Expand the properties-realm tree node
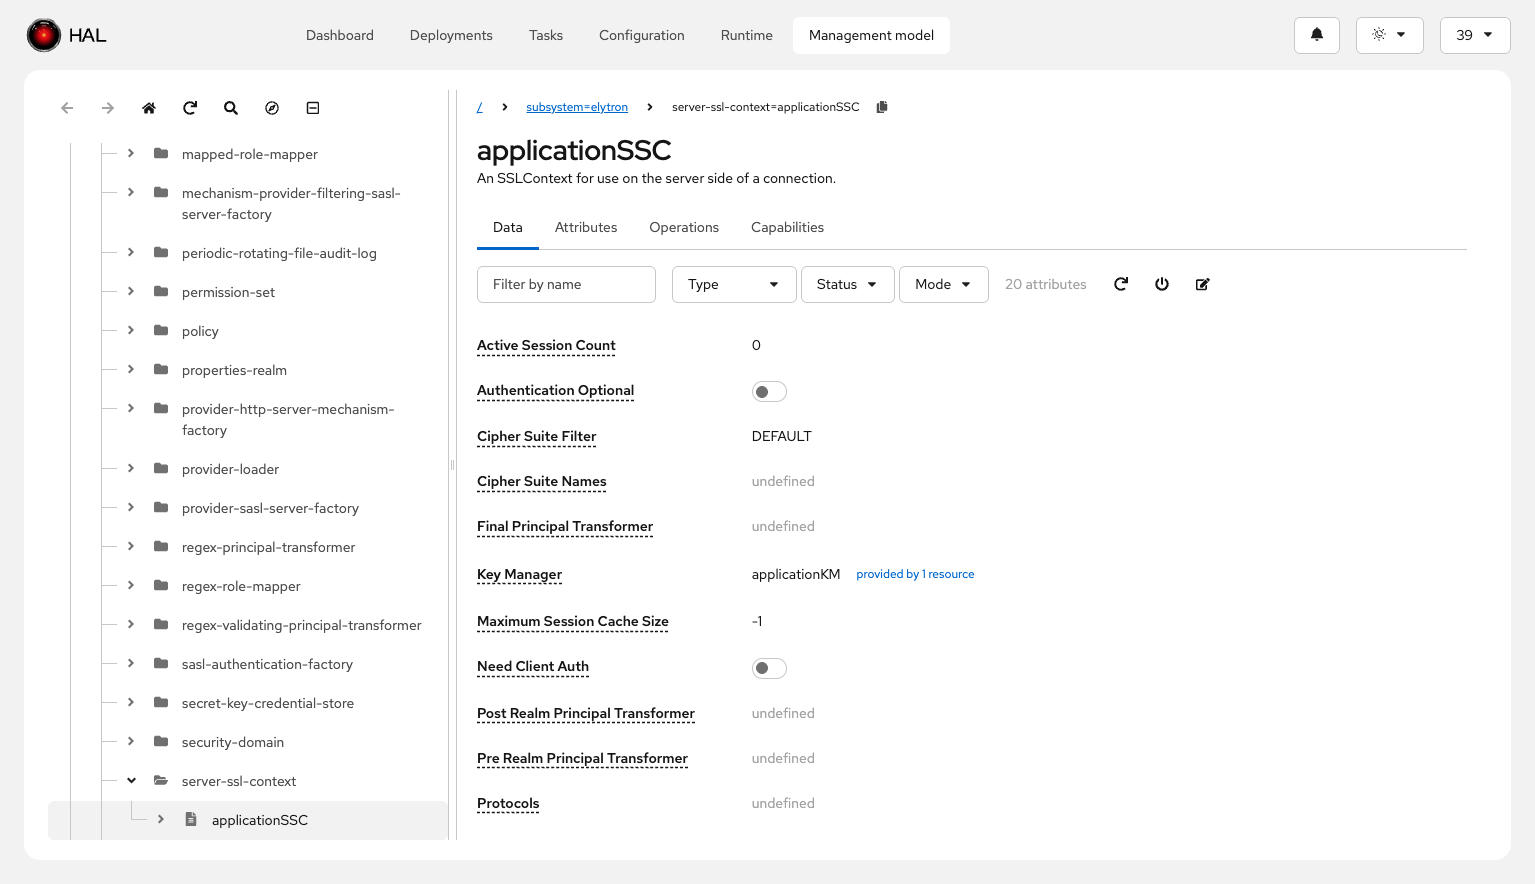This screenshot has width=1535, height=884. pos(131,369)
